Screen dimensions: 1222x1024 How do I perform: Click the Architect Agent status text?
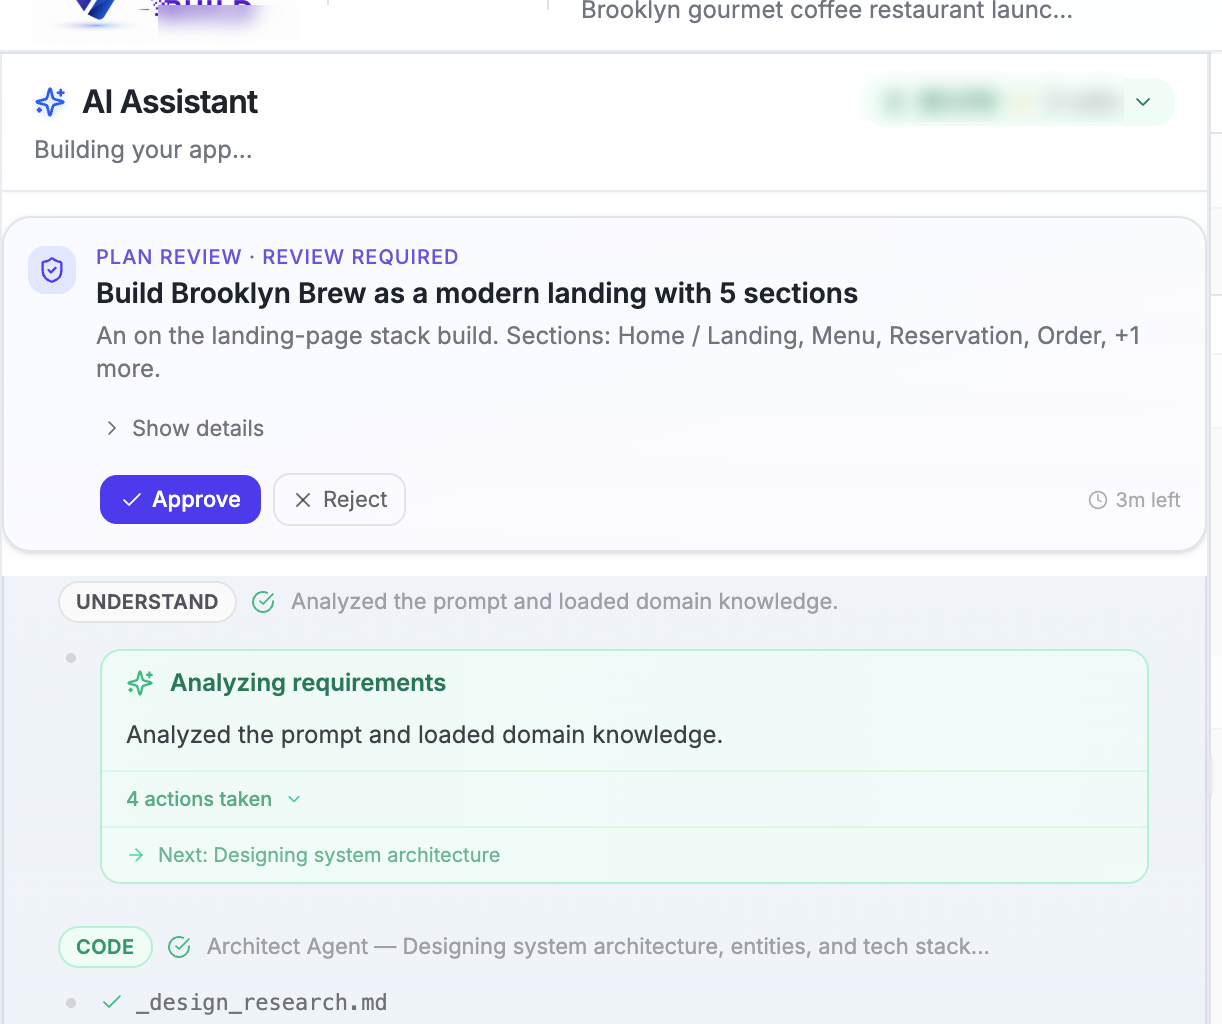(x=598, y=947)
